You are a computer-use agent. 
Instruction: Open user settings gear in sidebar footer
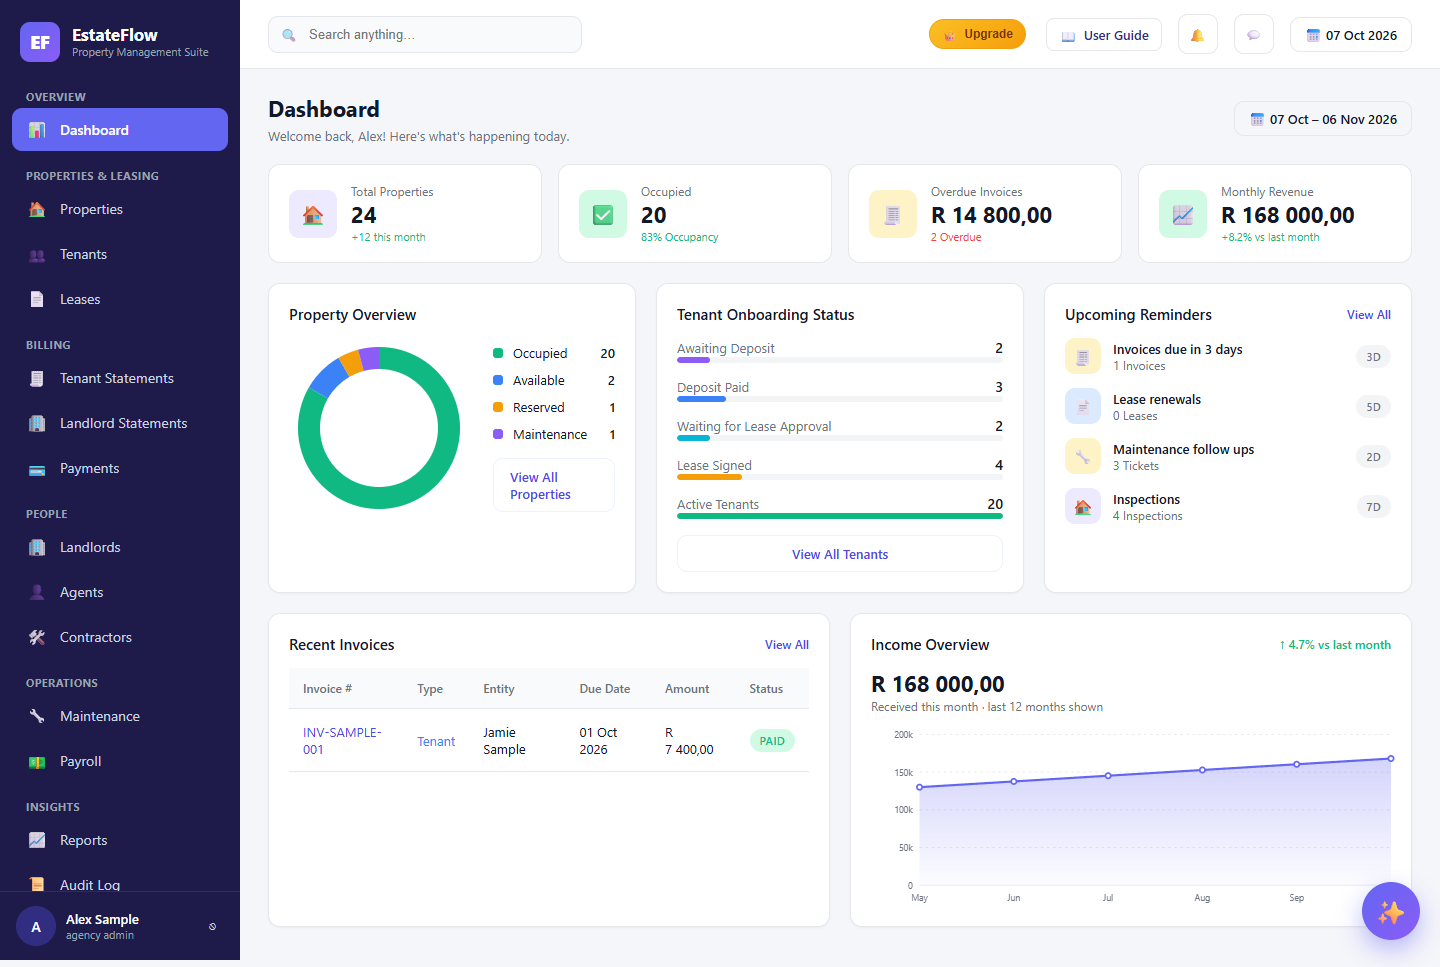[x=212, y=927]
